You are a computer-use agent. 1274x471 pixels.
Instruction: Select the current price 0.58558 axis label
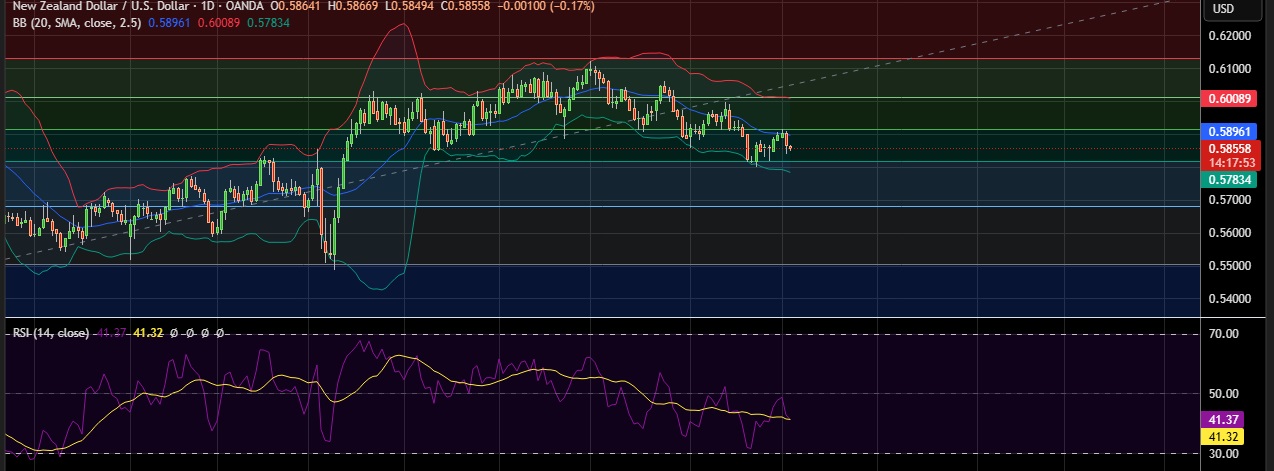click(x=1230, y=148)
